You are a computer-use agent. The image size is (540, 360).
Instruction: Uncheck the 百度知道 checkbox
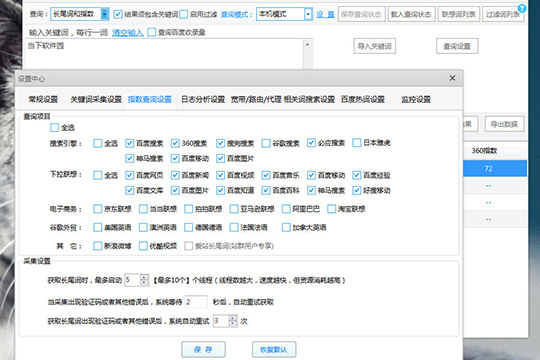tap(220, 190)
